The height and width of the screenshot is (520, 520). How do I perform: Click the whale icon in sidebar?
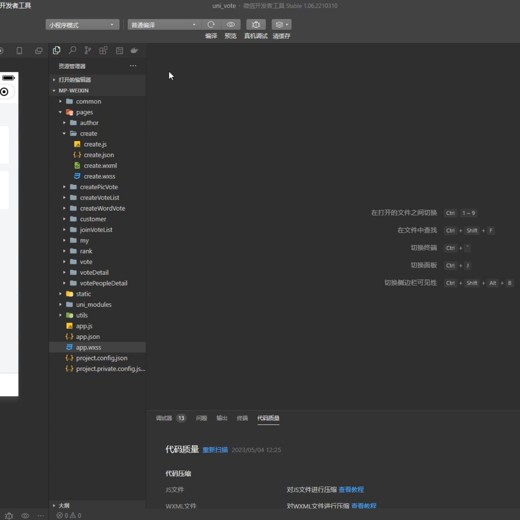[134, 50]
